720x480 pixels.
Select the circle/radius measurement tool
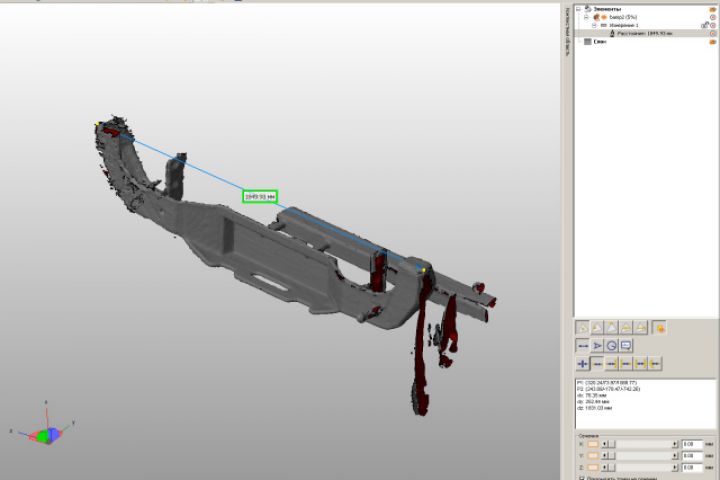[611, 345]
